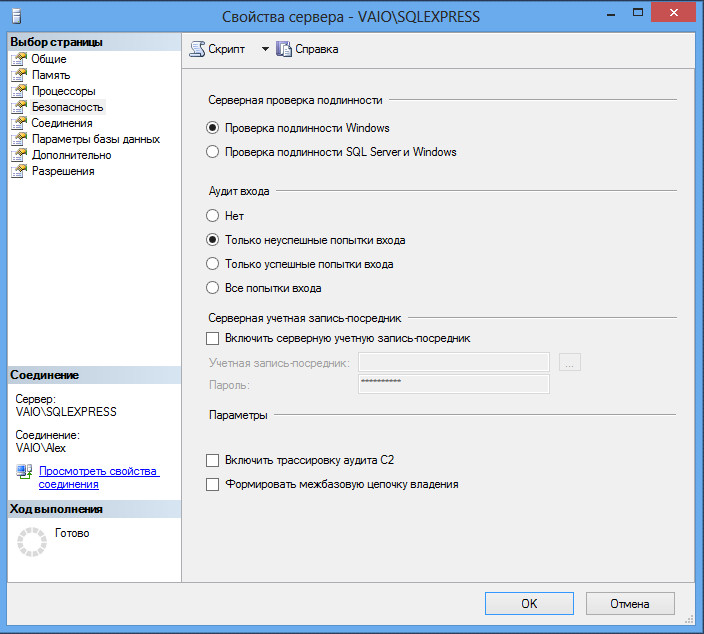The width and height of the screenshot is (704, 634).
Task: Open the Разрешения page
Action: [x=63, y=171]
